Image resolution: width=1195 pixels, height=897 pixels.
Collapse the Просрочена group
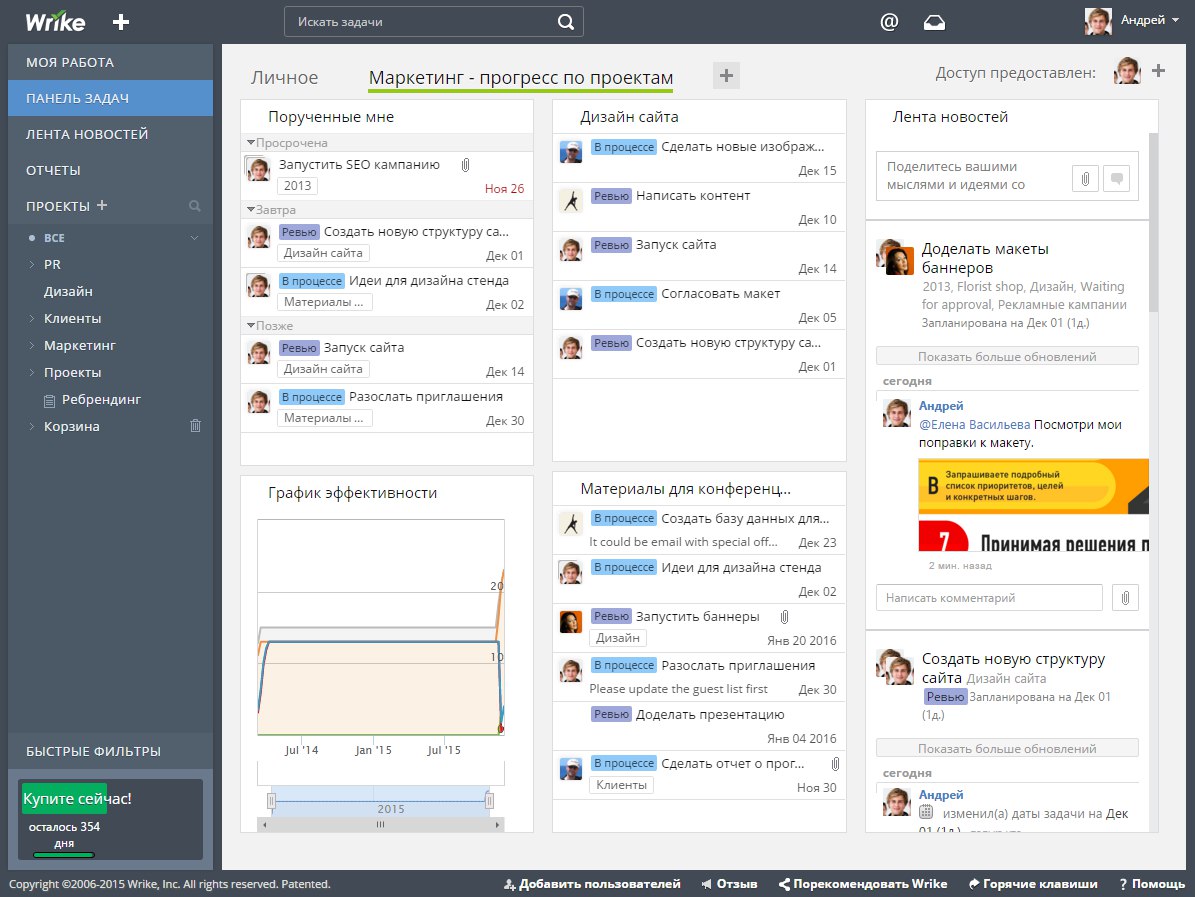coord(251,143)
